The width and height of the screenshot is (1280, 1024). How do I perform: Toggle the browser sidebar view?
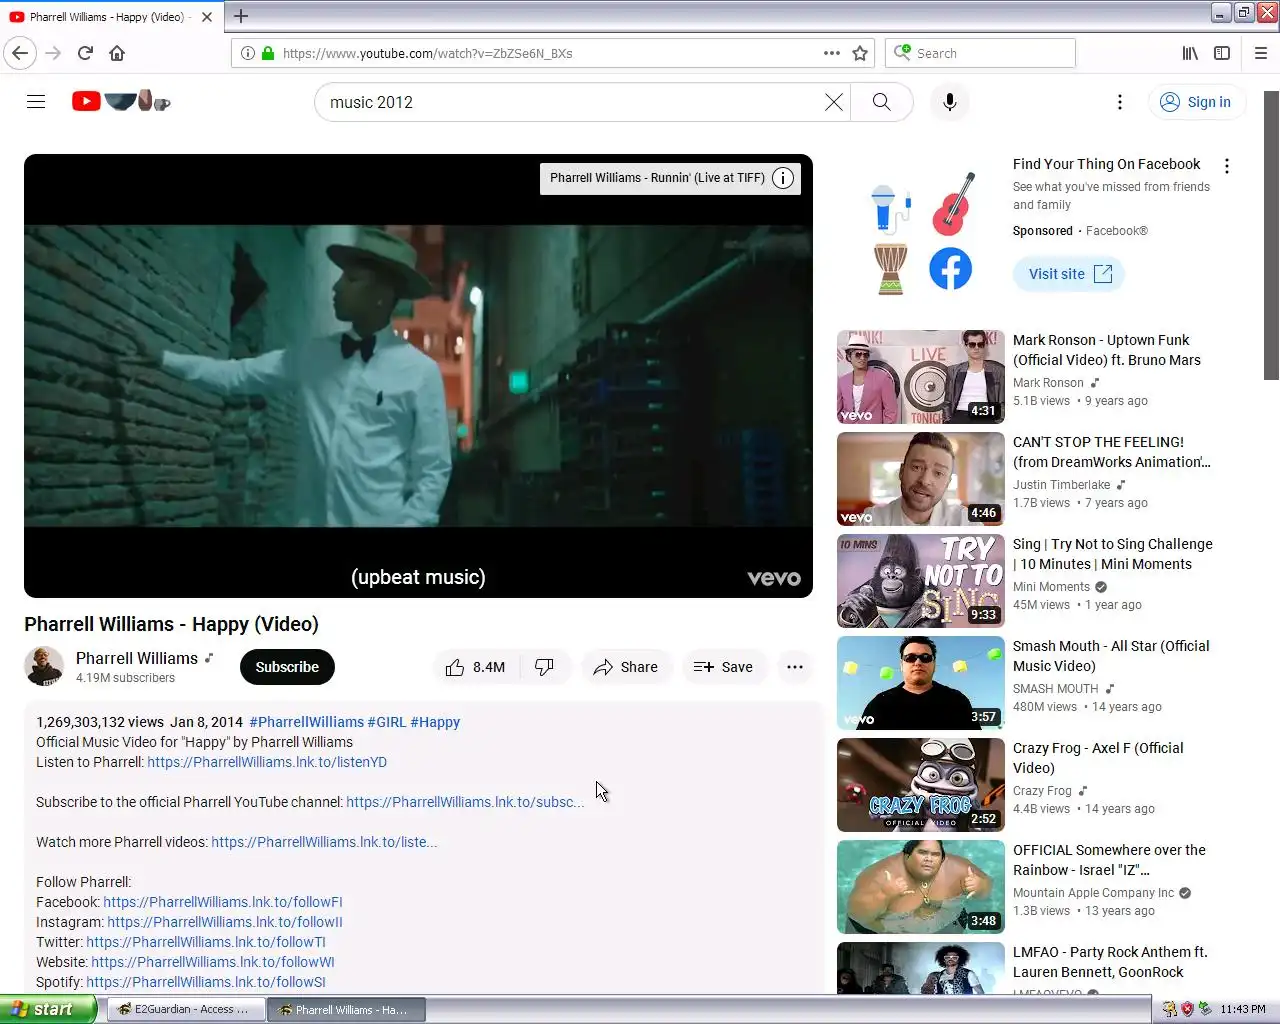click(1222, 53)
